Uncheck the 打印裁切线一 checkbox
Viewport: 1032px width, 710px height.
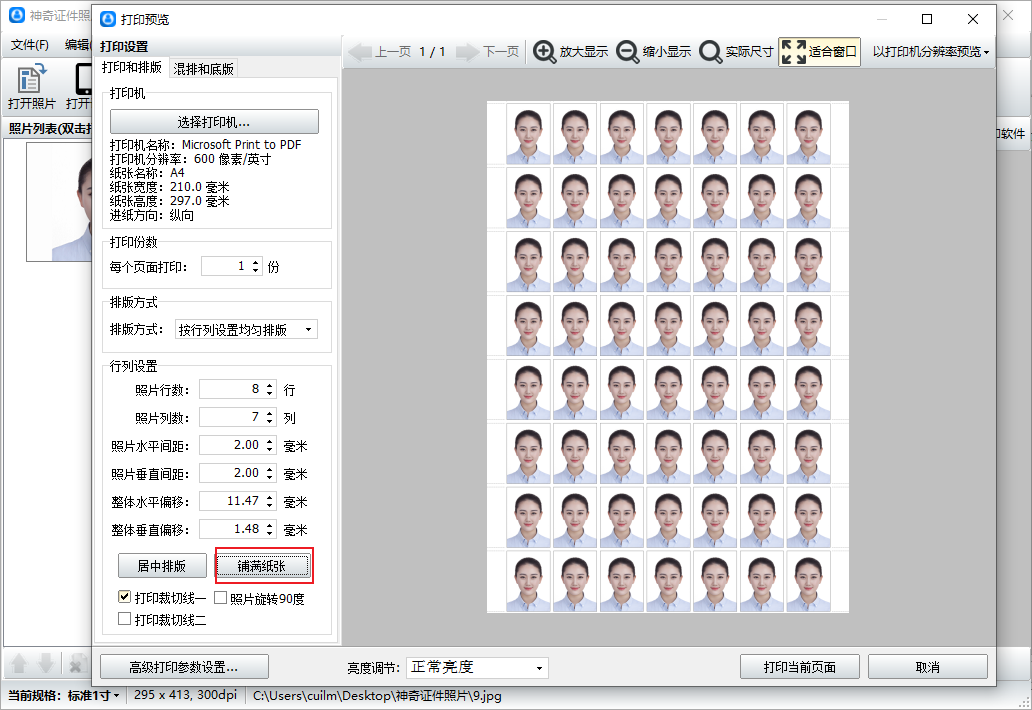coord(125,598)
